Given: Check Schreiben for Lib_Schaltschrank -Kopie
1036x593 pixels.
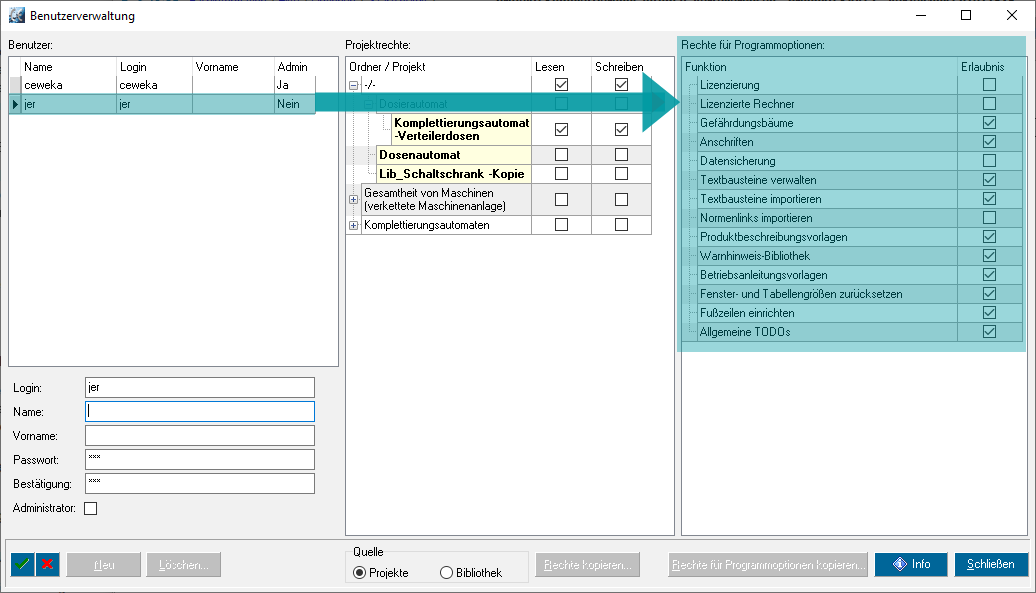Looking at the screenshot, I should click(621, 174).
